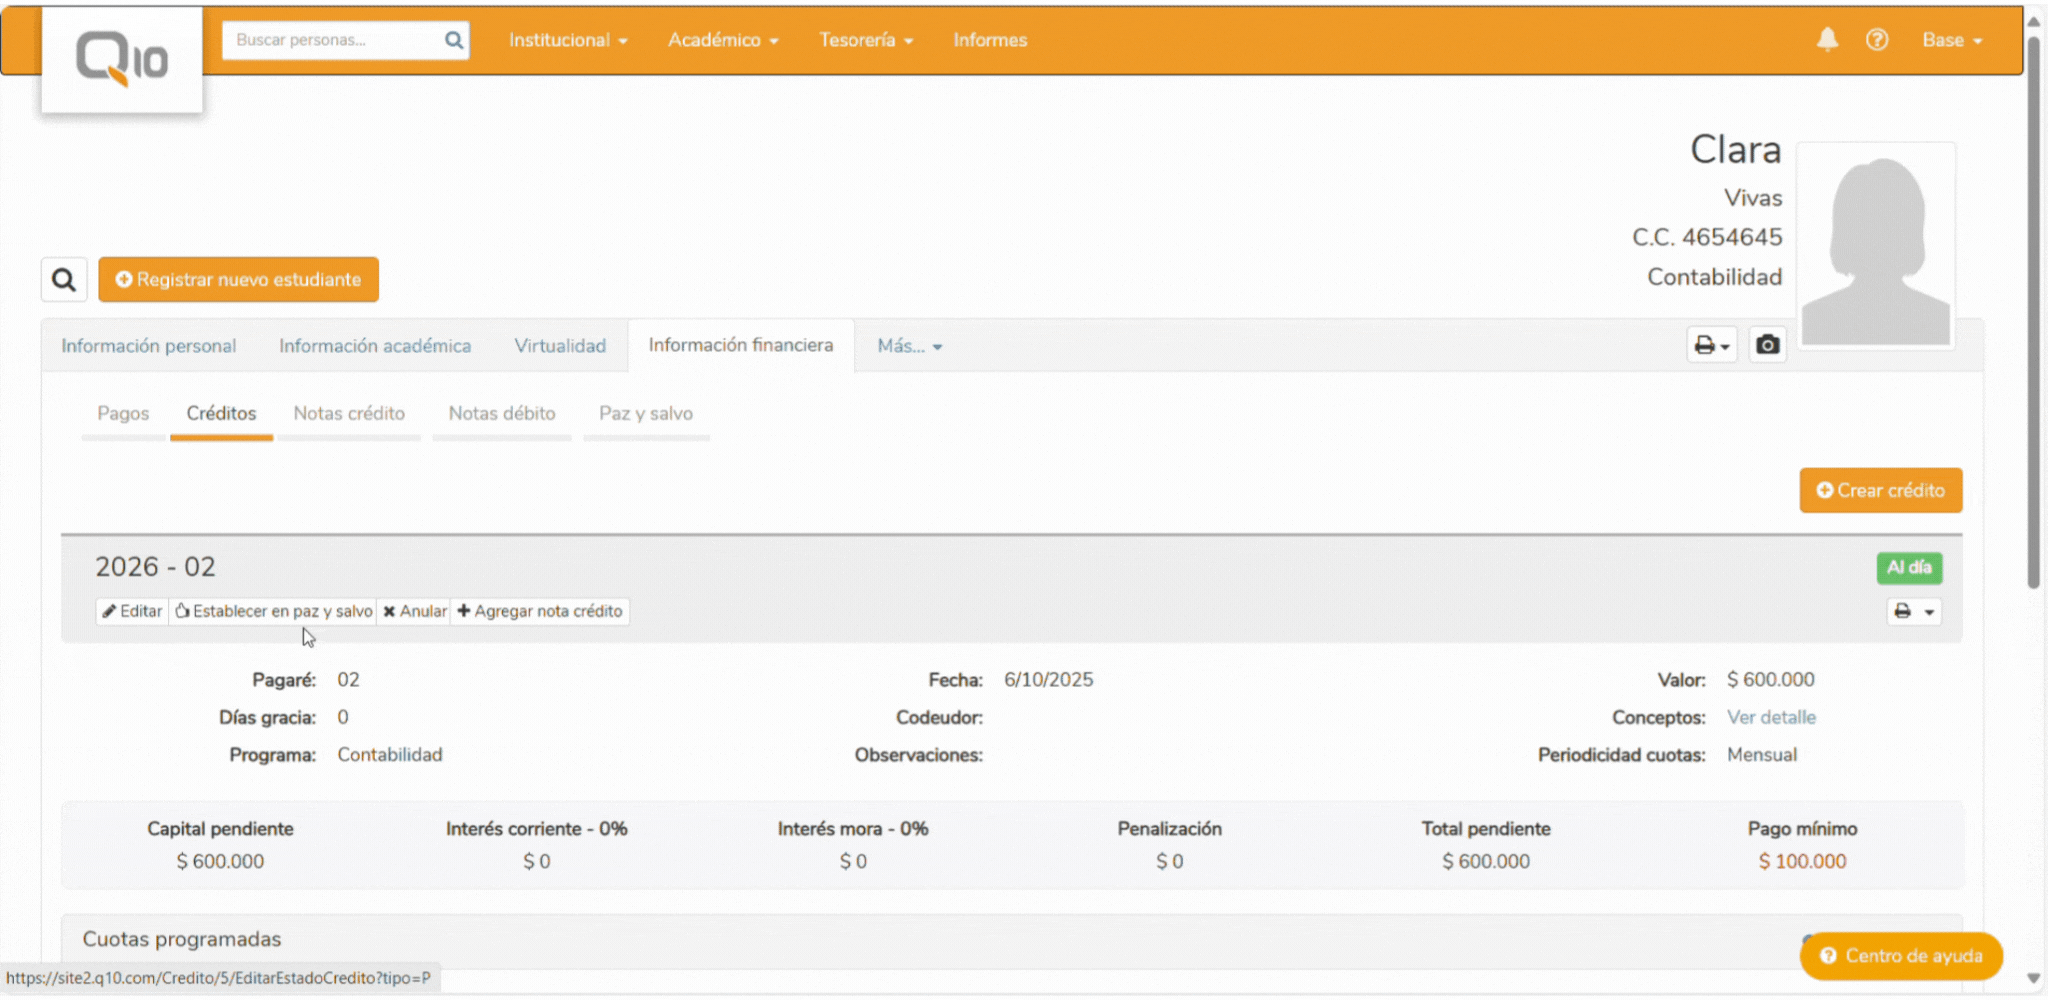Click Editar on the 2026 - 02 credit
The image size is (2048, 1000).
132,611
